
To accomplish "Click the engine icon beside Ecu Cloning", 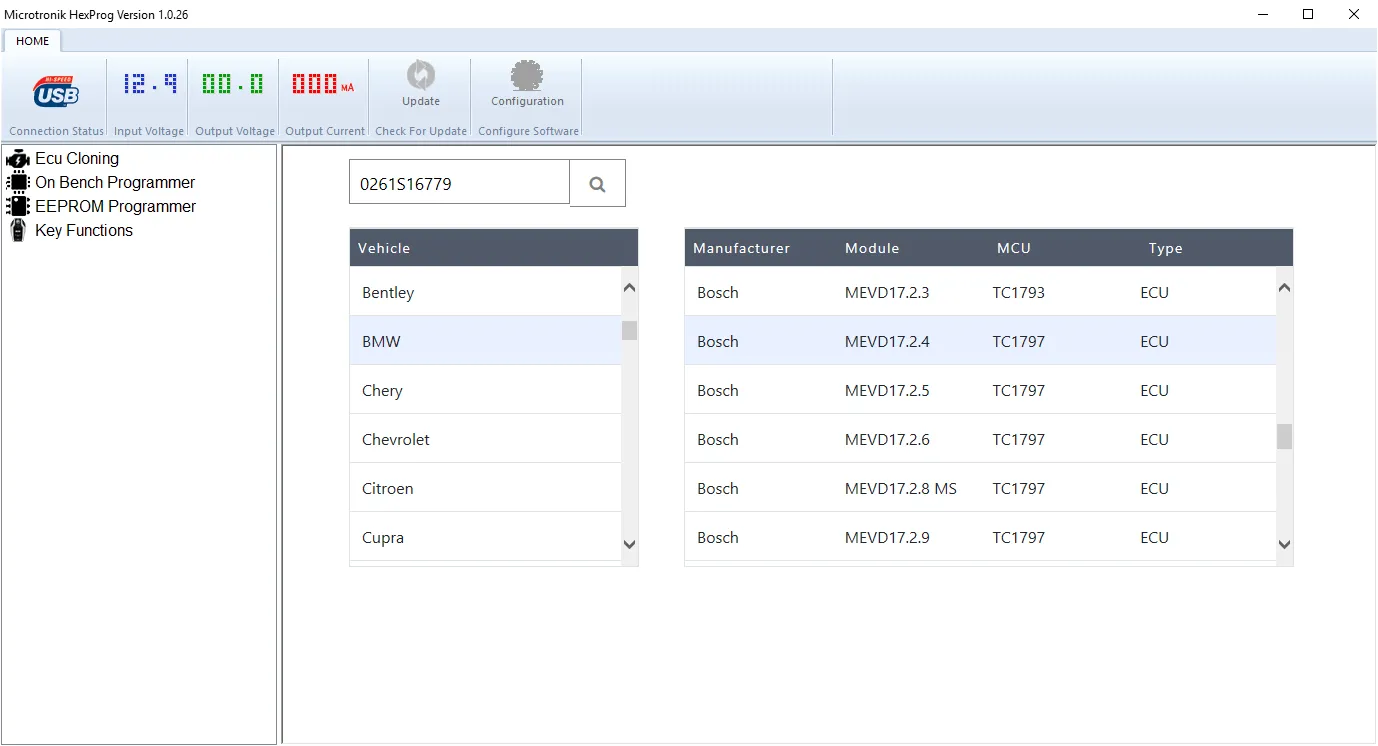I will tap(18, 158).
